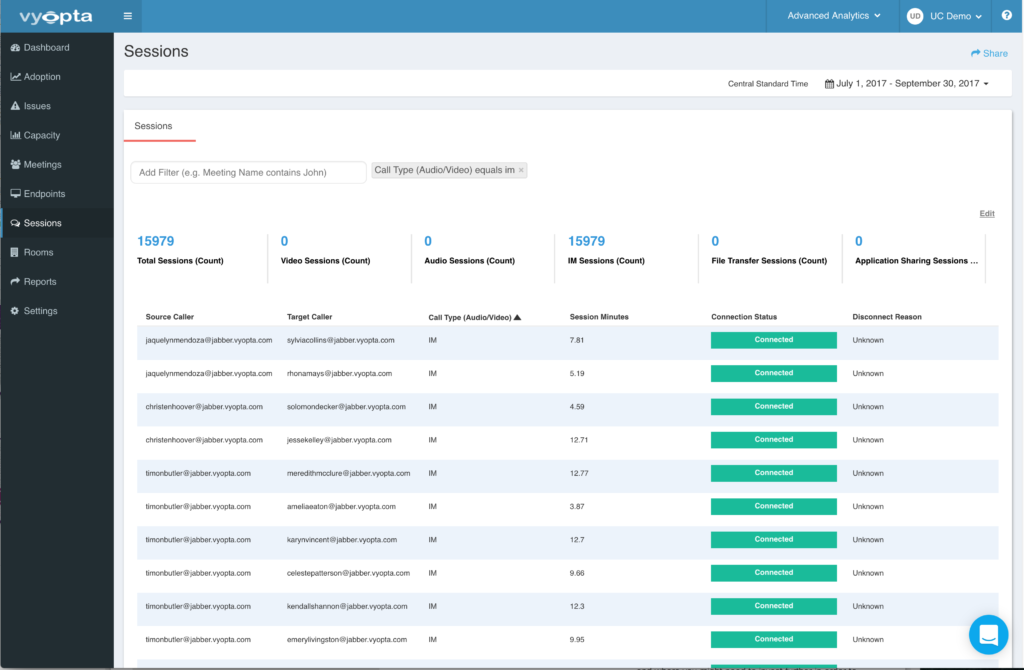Image resolution: width=1024 pixels, height=670 pixels.
Task: Click the Vyopta logo
Action: 56,16
